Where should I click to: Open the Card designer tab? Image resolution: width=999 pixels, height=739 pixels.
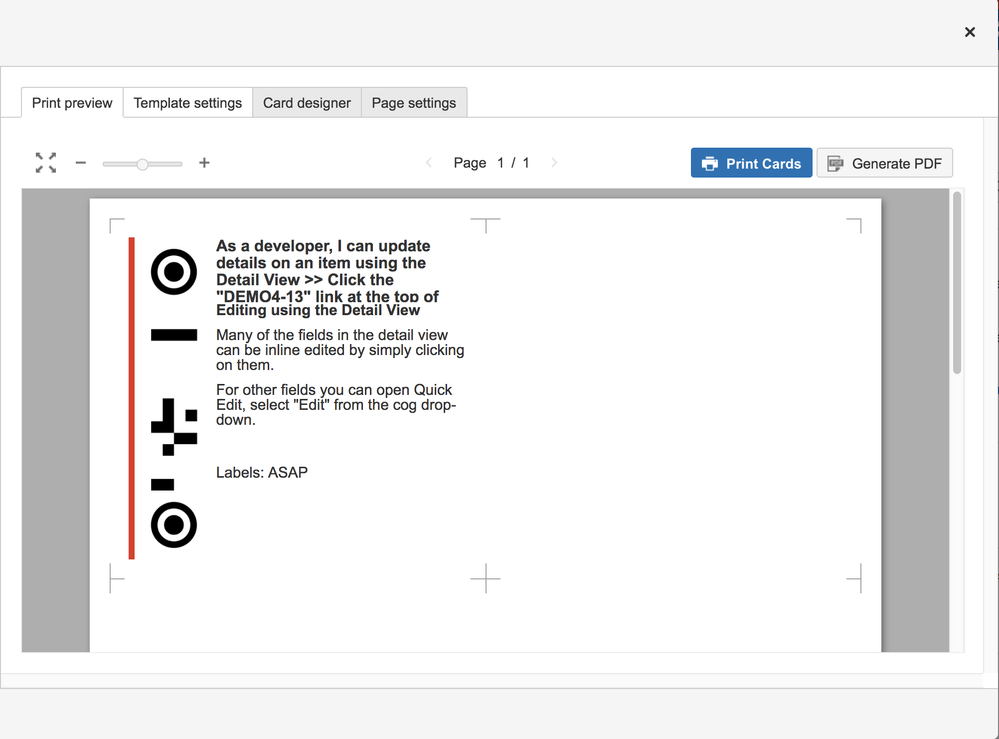click(306, 103)
